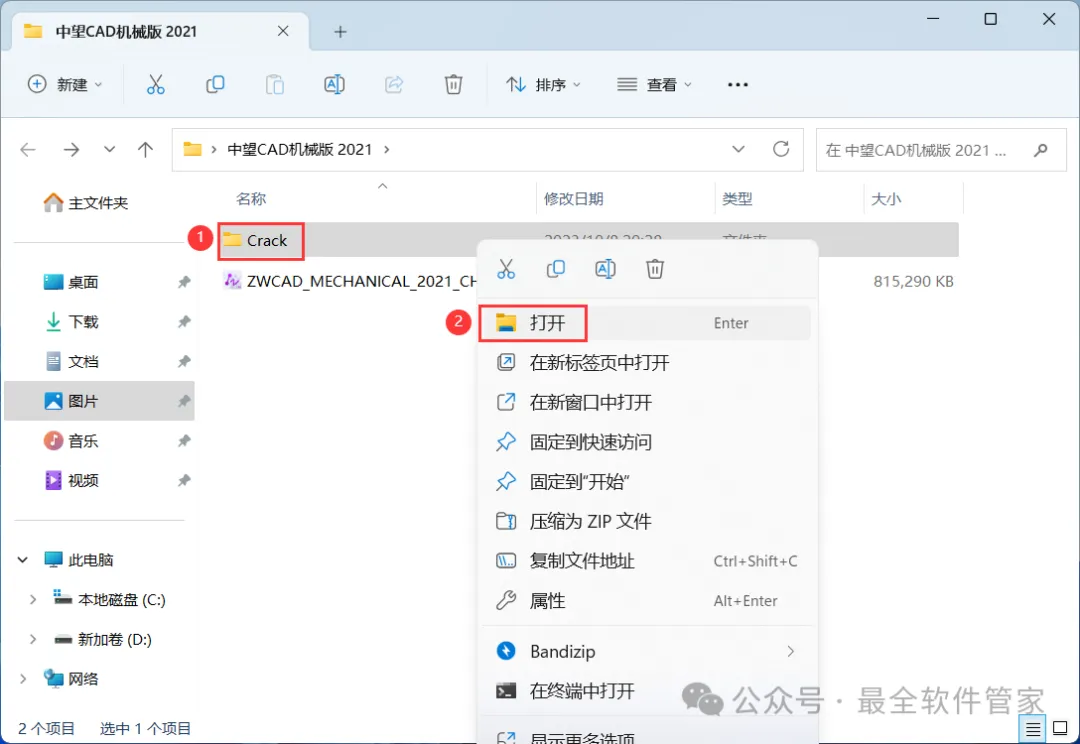Add a new tab with the plus button
Image resolution: width=1080 pixels, height=744 pixels.
point(340,32)
